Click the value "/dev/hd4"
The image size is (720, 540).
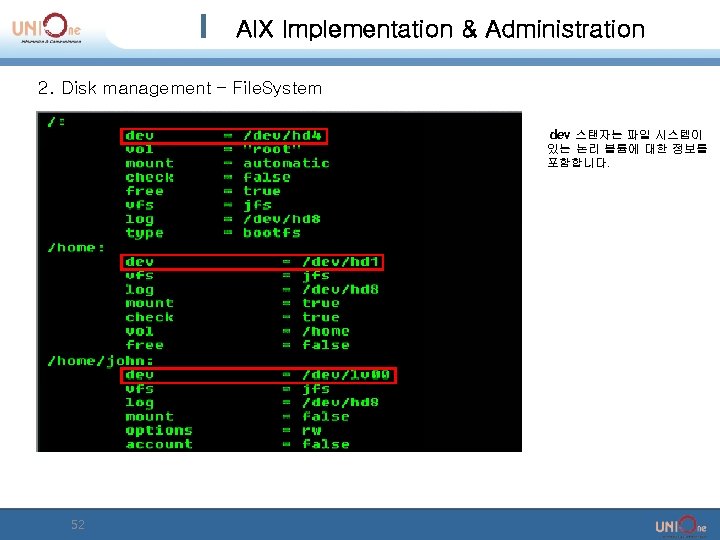tap(282, 136)
